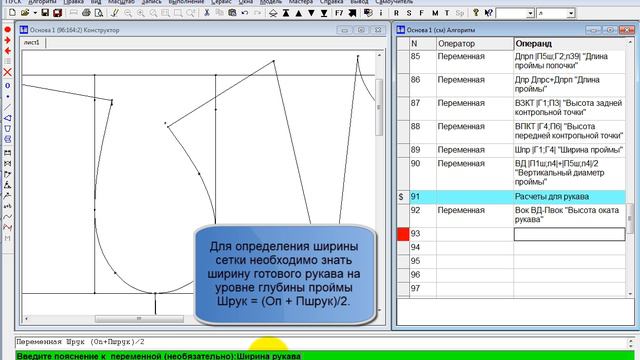Click the solid down triangle icon
The width and height of the screenshot is (640, 360).
pyautogui.click(x=311, y=13)
